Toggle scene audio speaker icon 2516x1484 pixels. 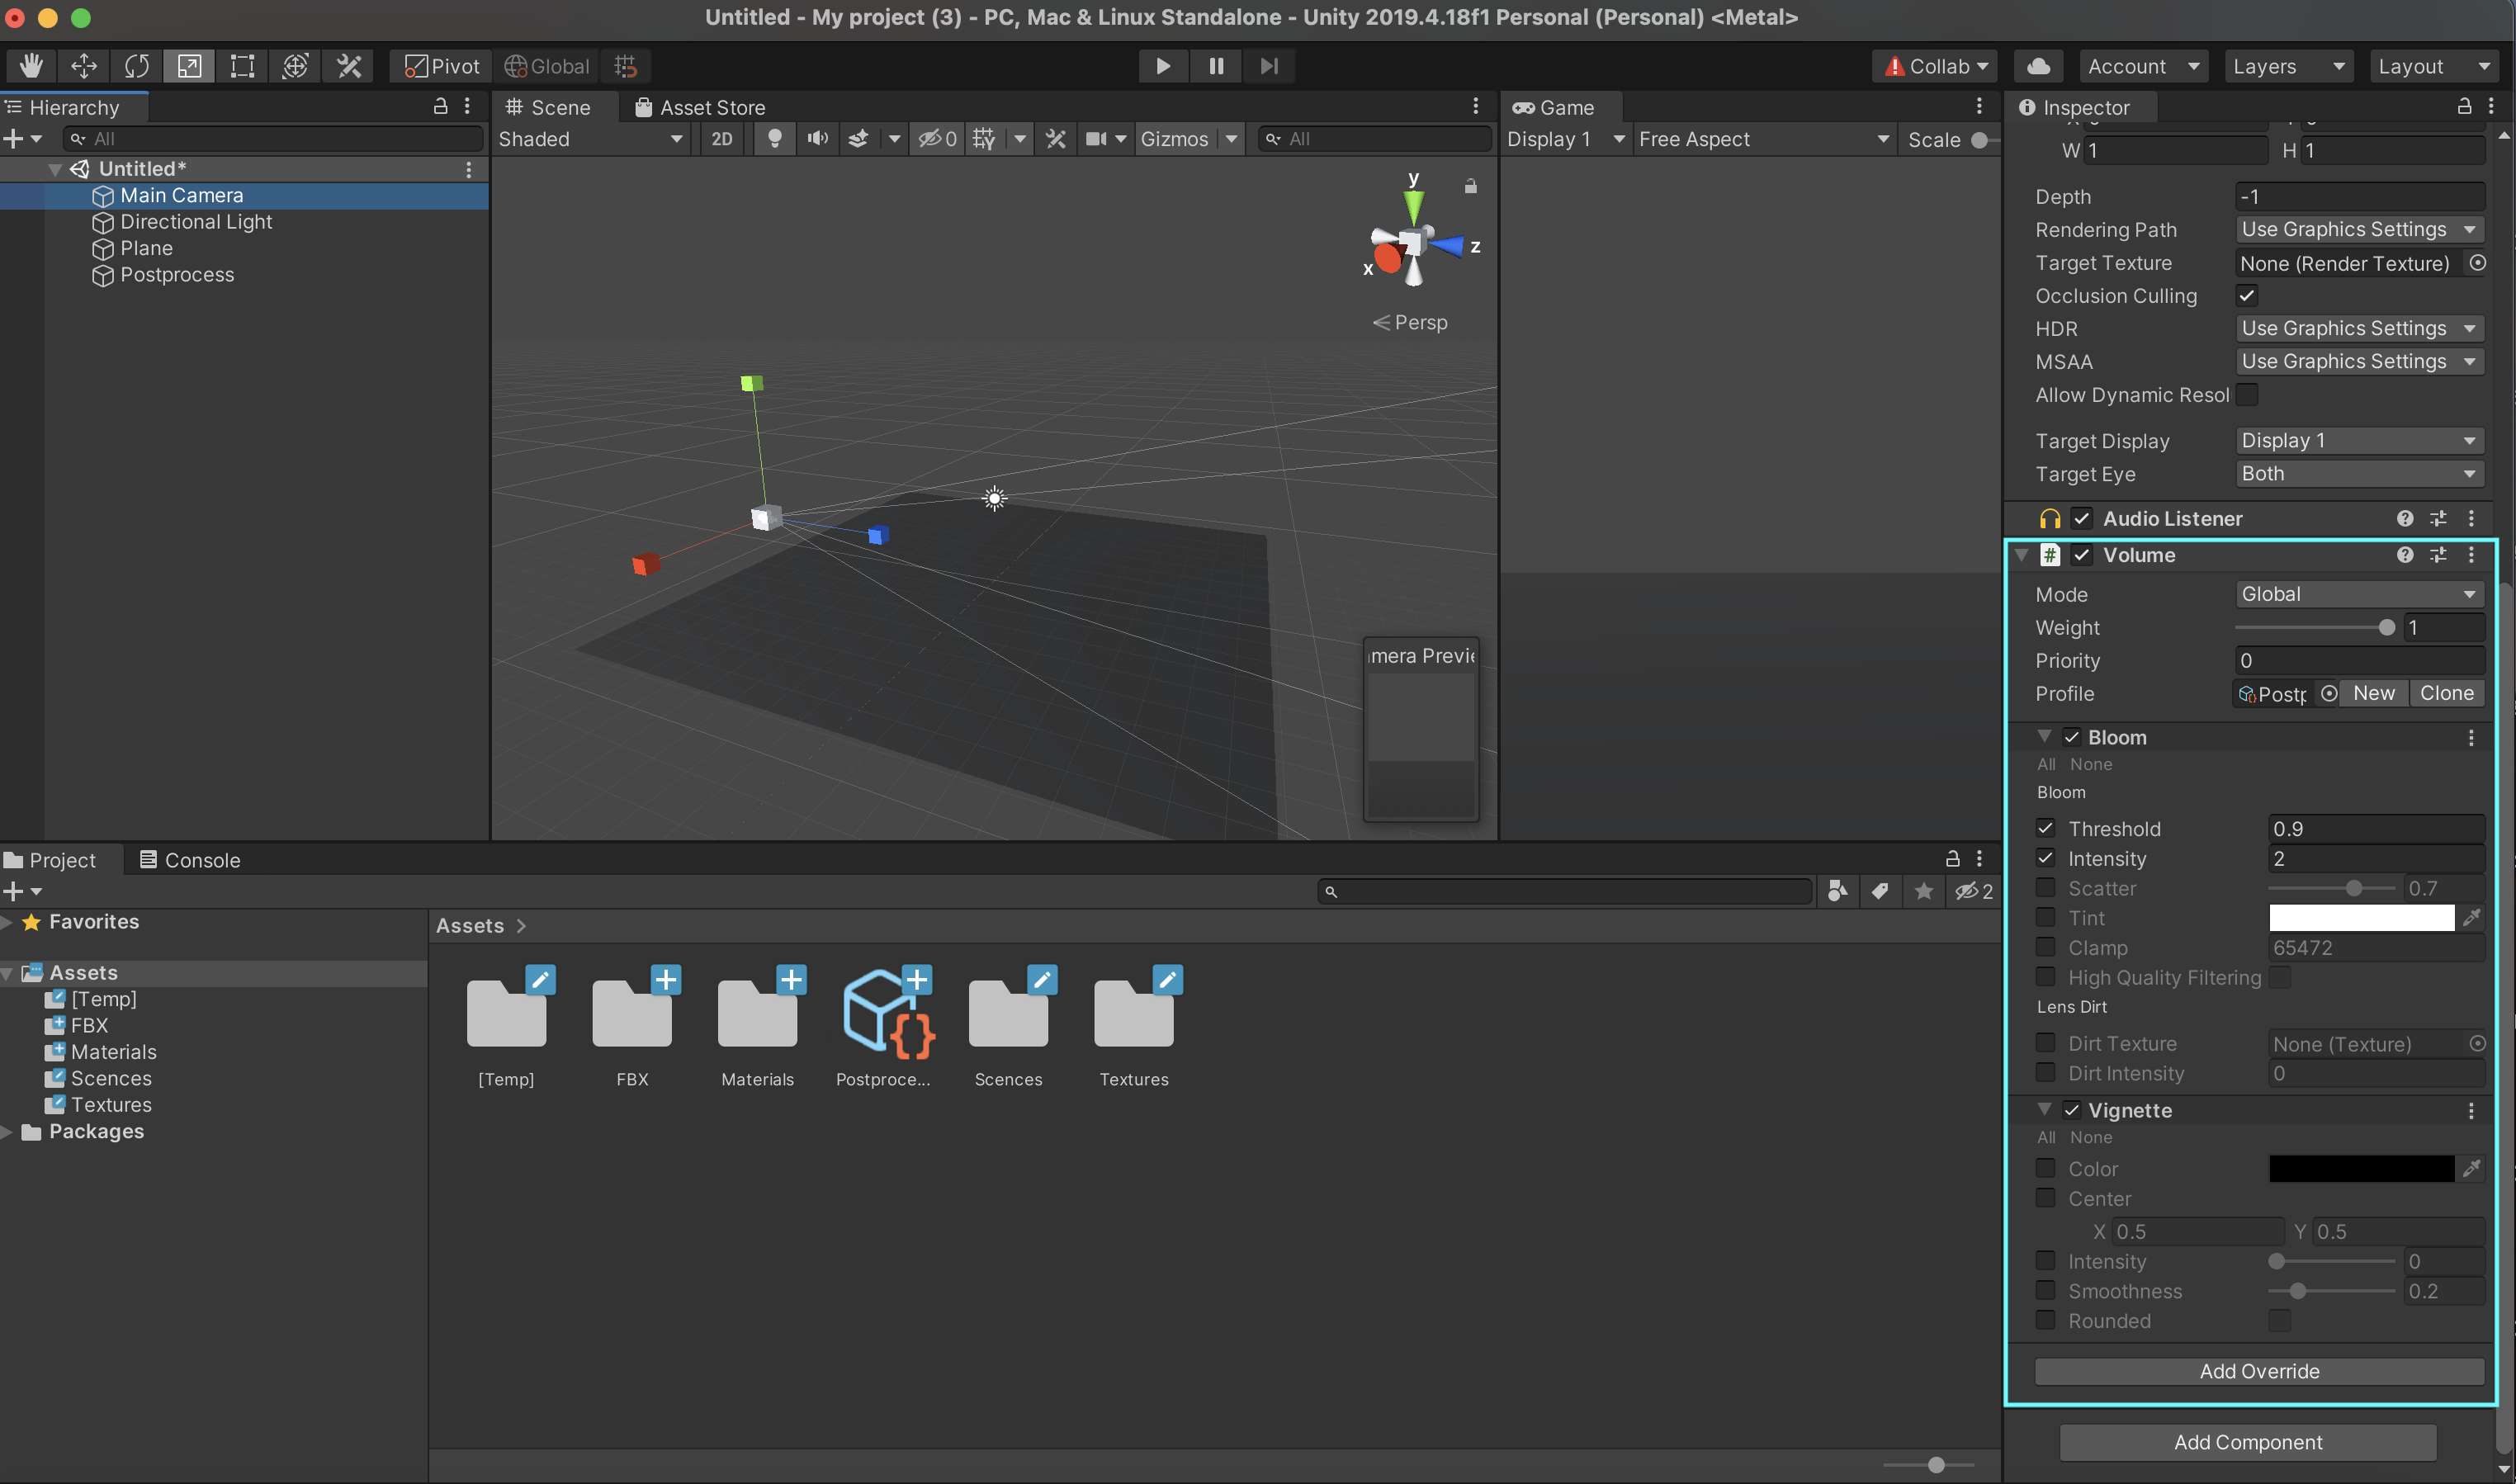tap(817, 139)
